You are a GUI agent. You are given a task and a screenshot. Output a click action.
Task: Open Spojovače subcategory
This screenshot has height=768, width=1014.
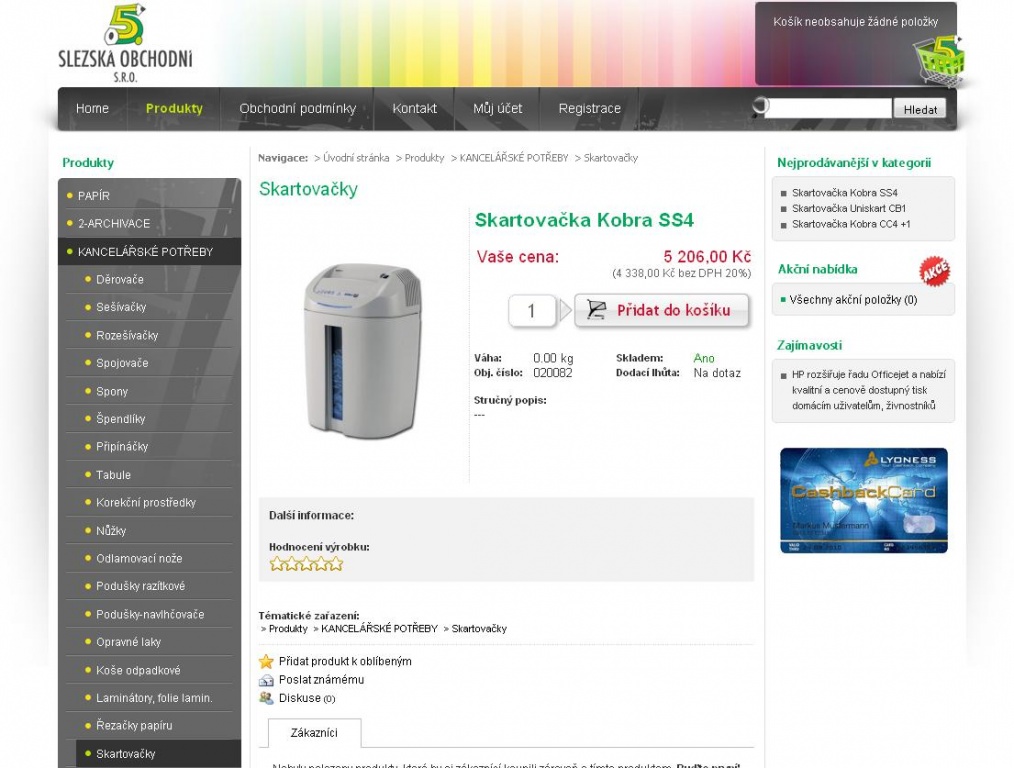[x=122, y=363]
